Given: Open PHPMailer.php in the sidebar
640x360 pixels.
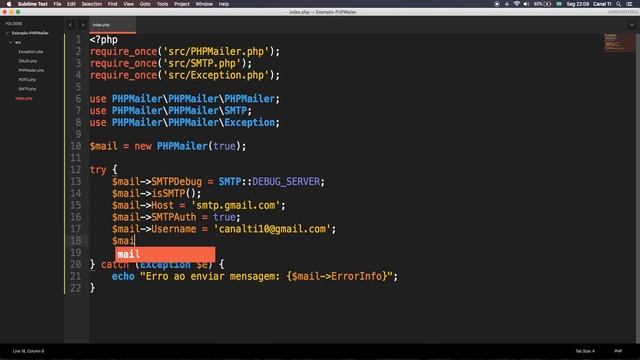Looking at the screenshot, I should pyautogui.click(x=31, y=70).
